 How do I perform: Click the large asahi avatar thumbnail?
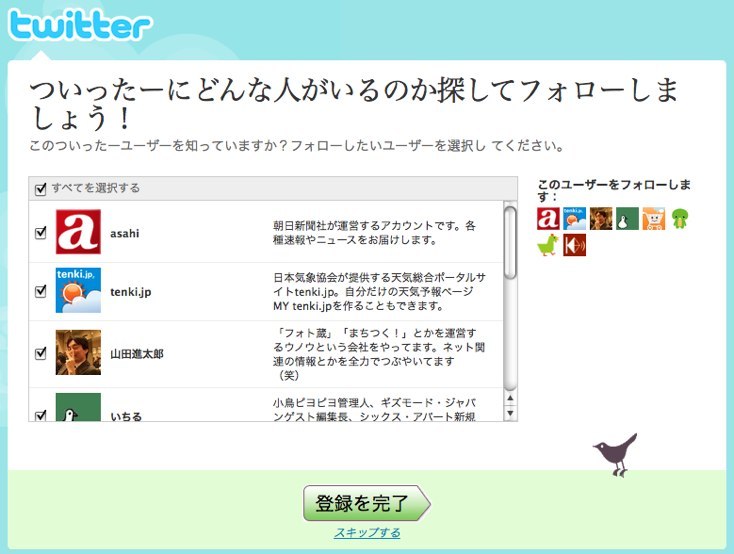point(78,232)
